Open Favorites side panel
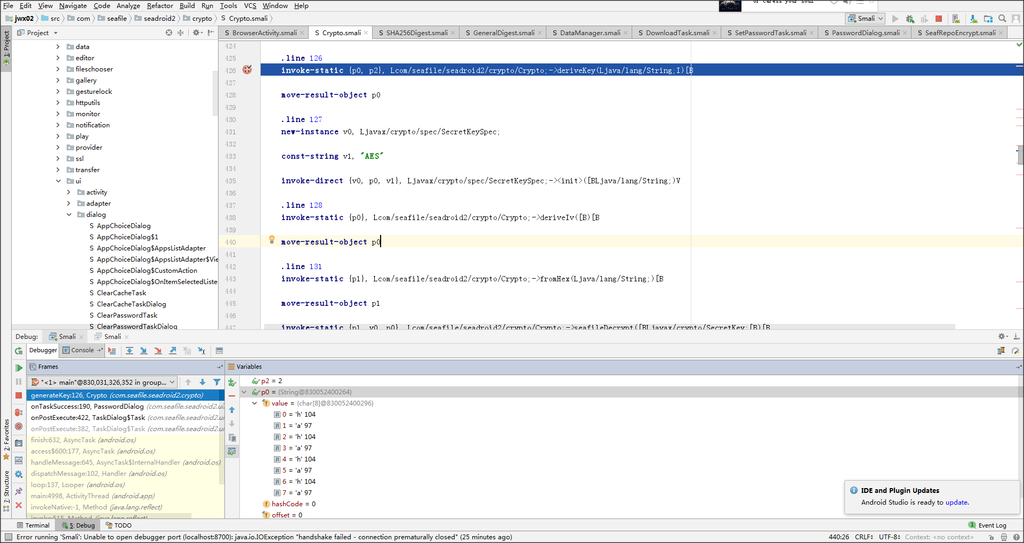The image size is (1024, 543). point(6,439)
